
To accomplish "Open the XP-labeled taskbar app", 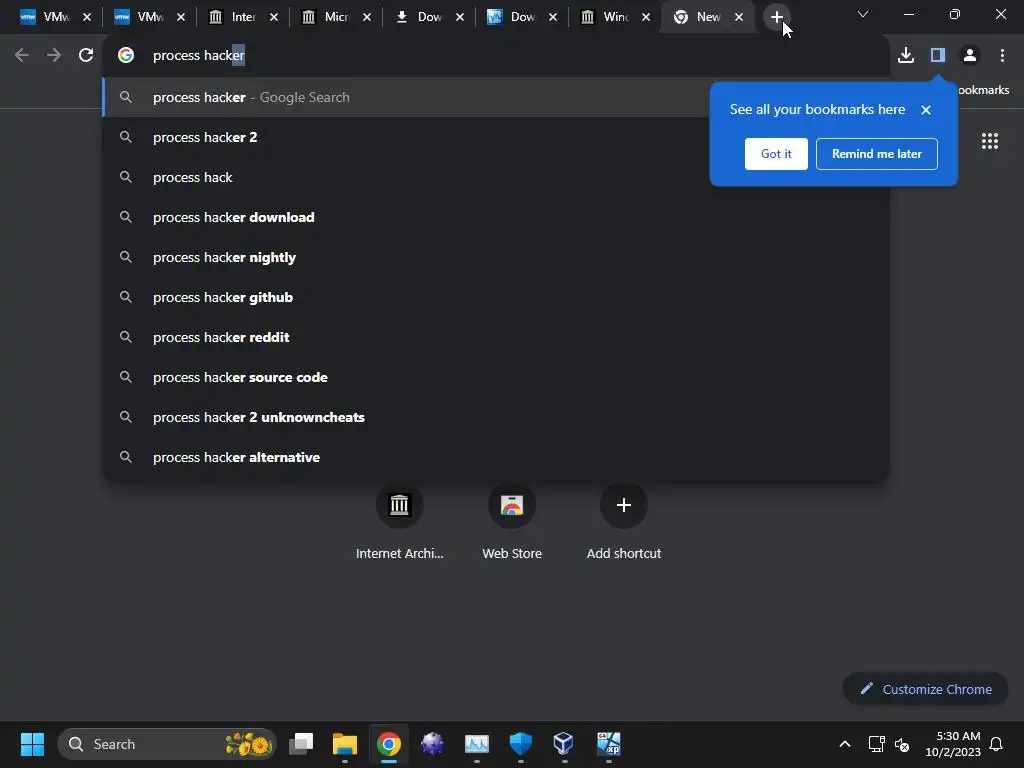I will (608, 744).
